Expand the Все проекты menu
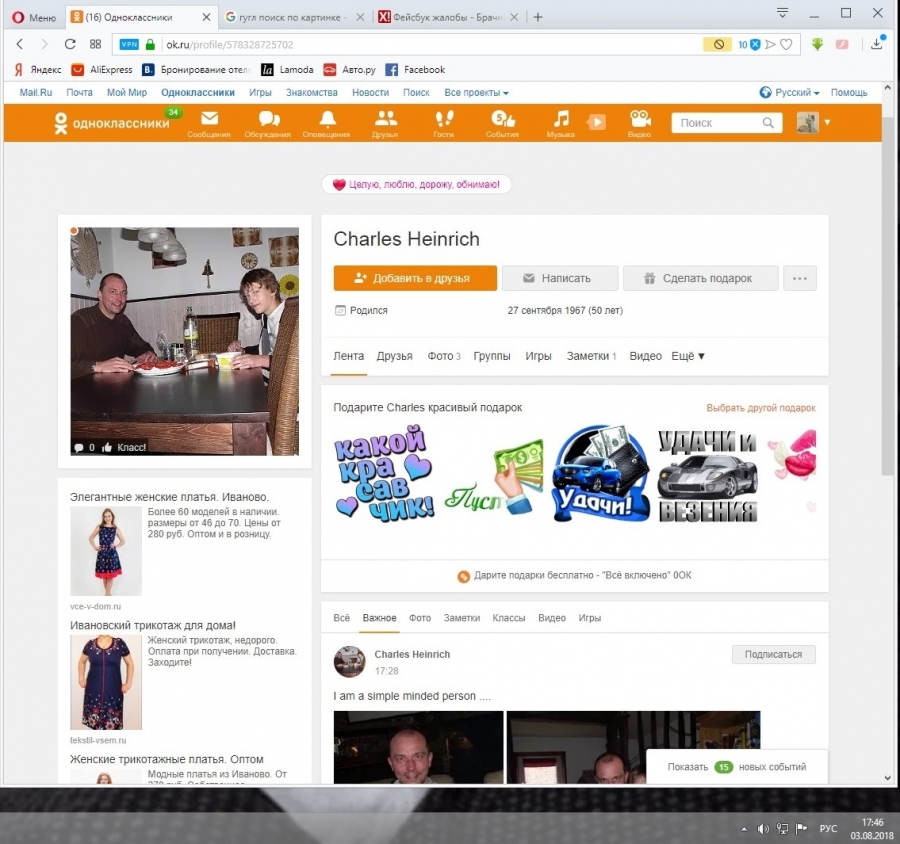The image size is (900, 844). [476, 92]
